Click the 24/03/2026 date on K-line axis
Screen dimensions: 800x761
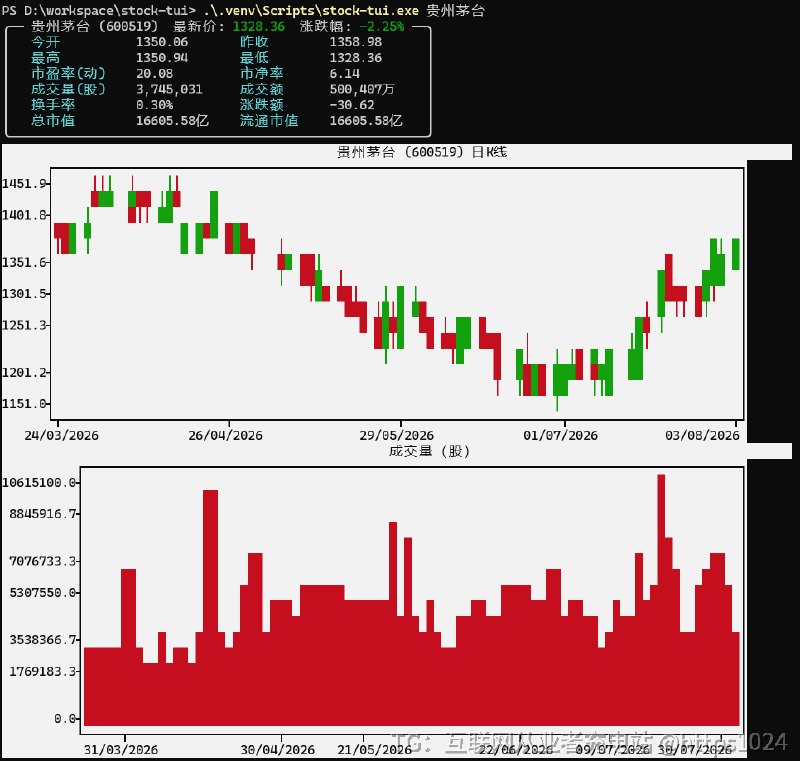(61, 436)
